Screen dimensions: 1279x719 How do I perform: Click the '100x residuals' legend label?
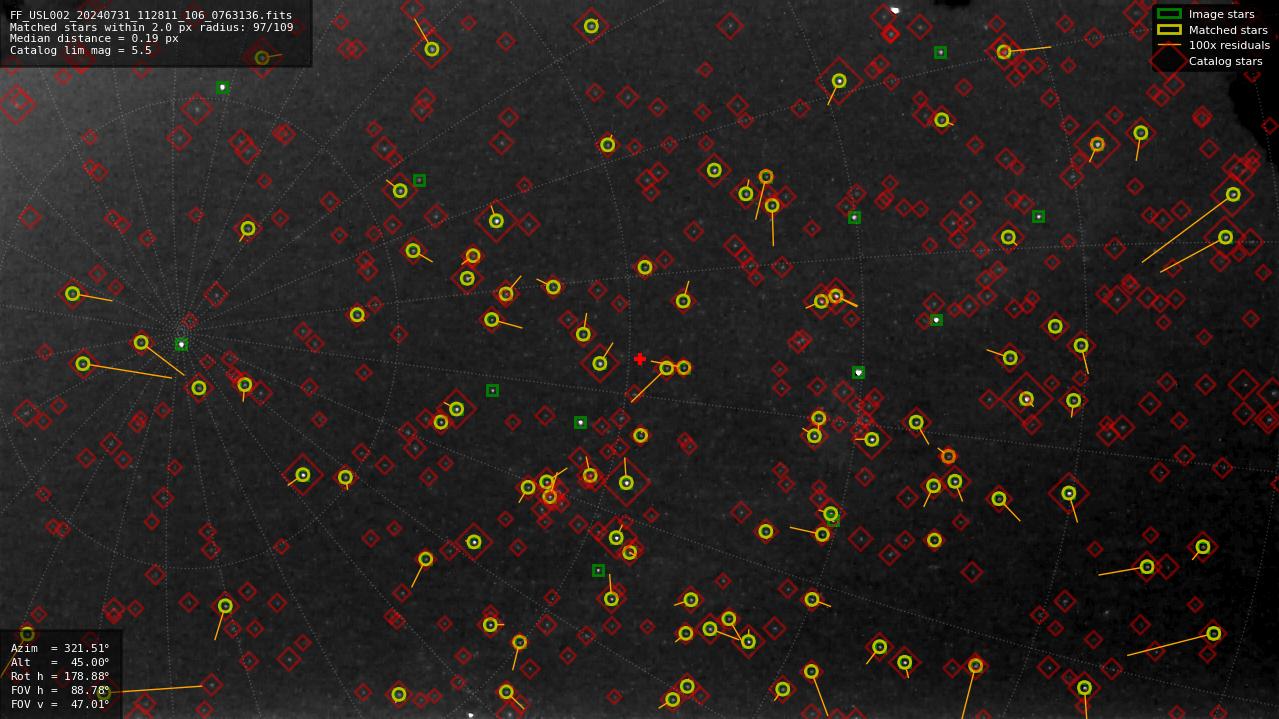1229,45
